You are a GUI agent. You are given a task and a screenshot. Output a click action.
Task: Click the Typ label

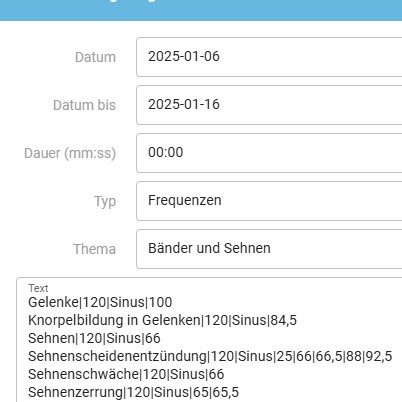[x=105, y=202]
